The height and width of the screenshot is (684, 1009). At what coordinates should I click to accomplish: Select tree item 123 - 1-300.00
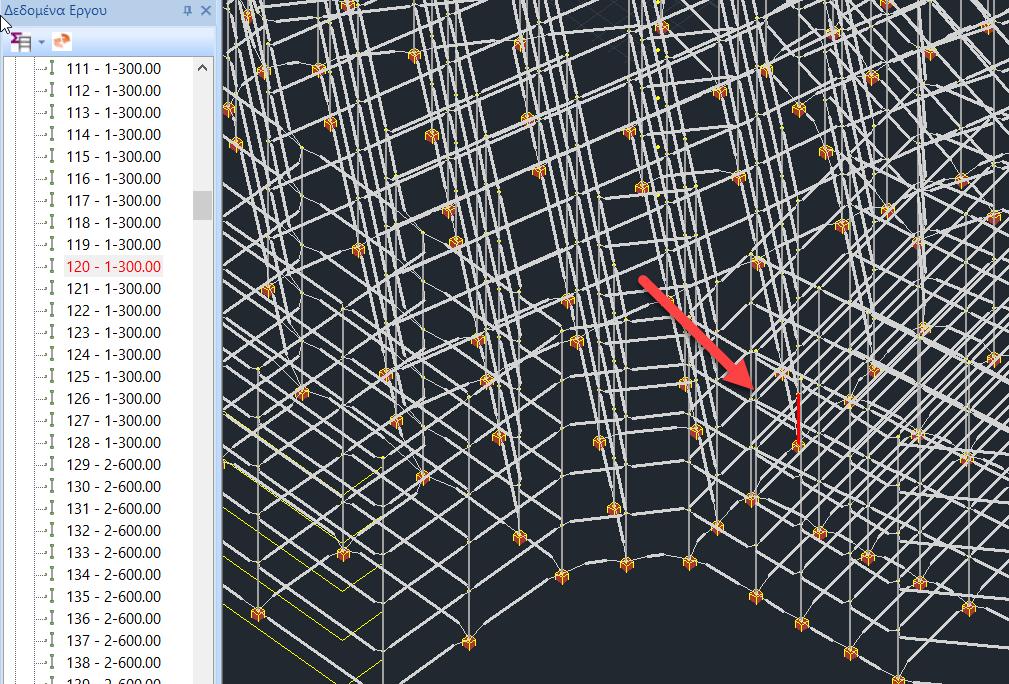pyautogui.click(x=113, y=333)
